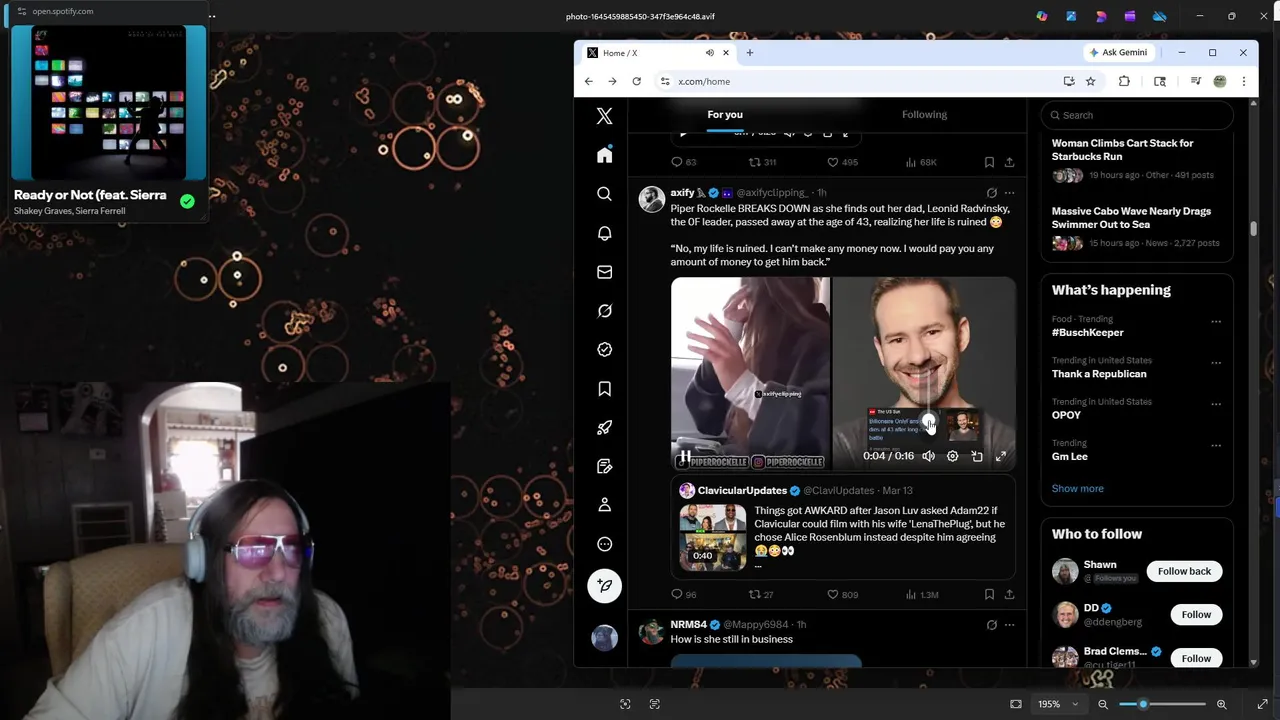The image size is (1280, 720).
Task: Open the 195% zoom dropdown in Photos
Action: (x=1058, y=704)
